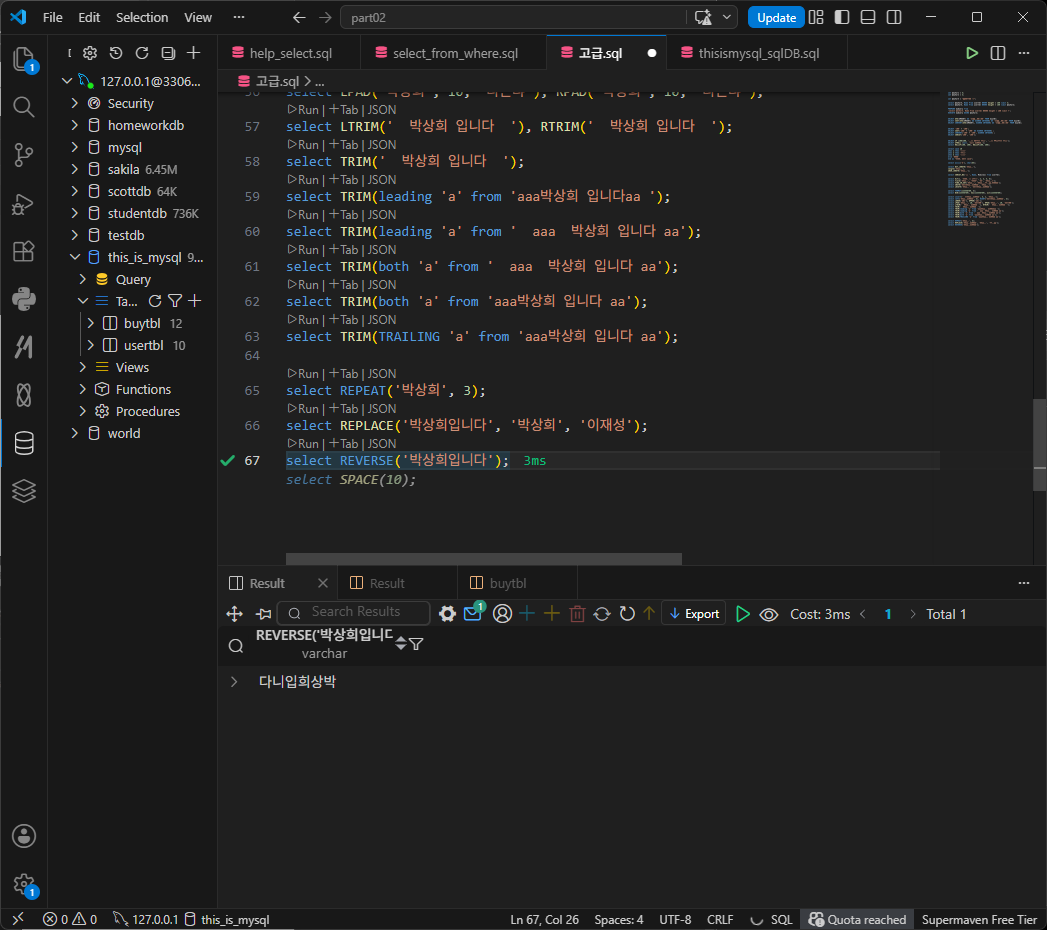This screenshot has height=930, width=1047.
Task: Toggle the secondary side bar
Action: point(894,17)
